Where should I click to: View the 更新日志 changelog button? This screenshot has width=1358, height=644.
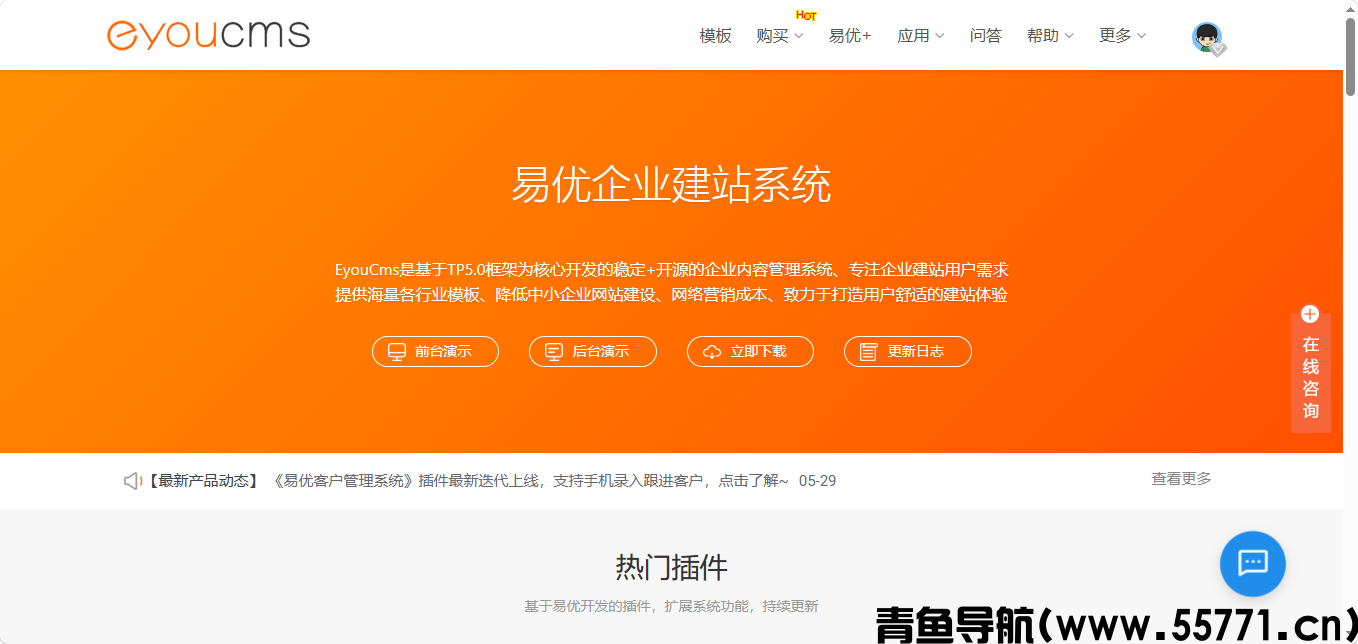908,352
